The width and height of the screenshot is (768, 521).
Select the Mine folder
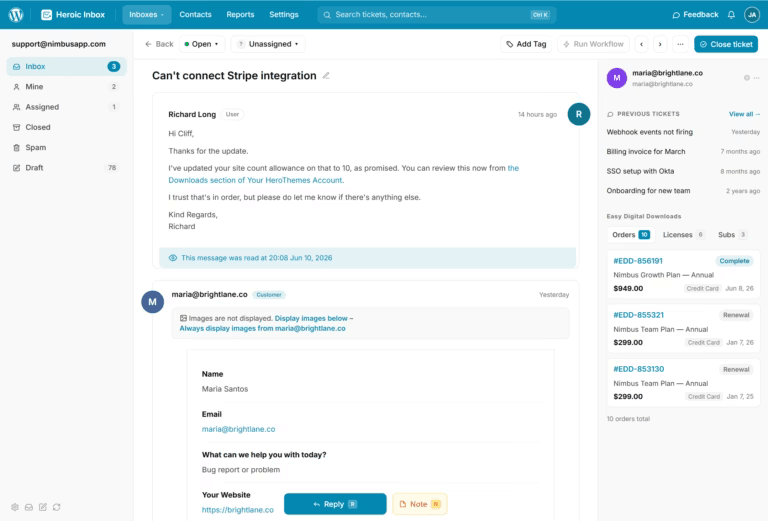point(66,87)
